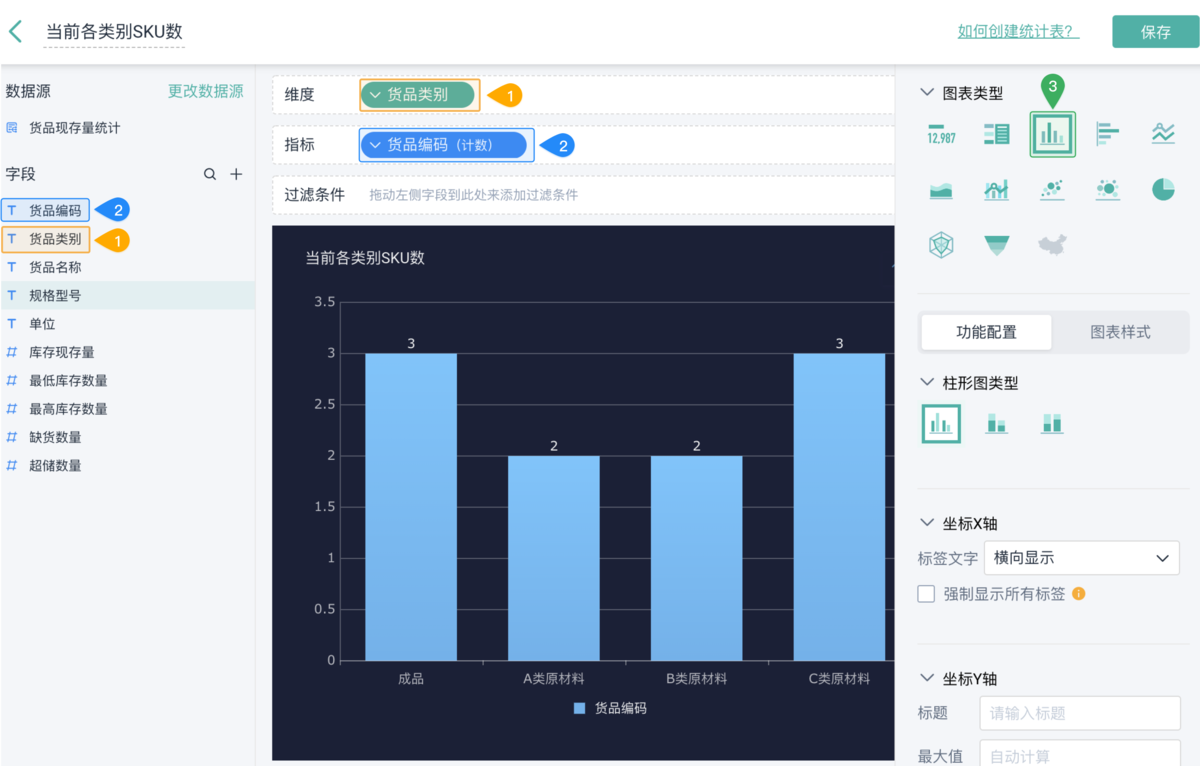Click the 保存 button
Viewport: 1200px width, 766px height.
point(1155,32)
